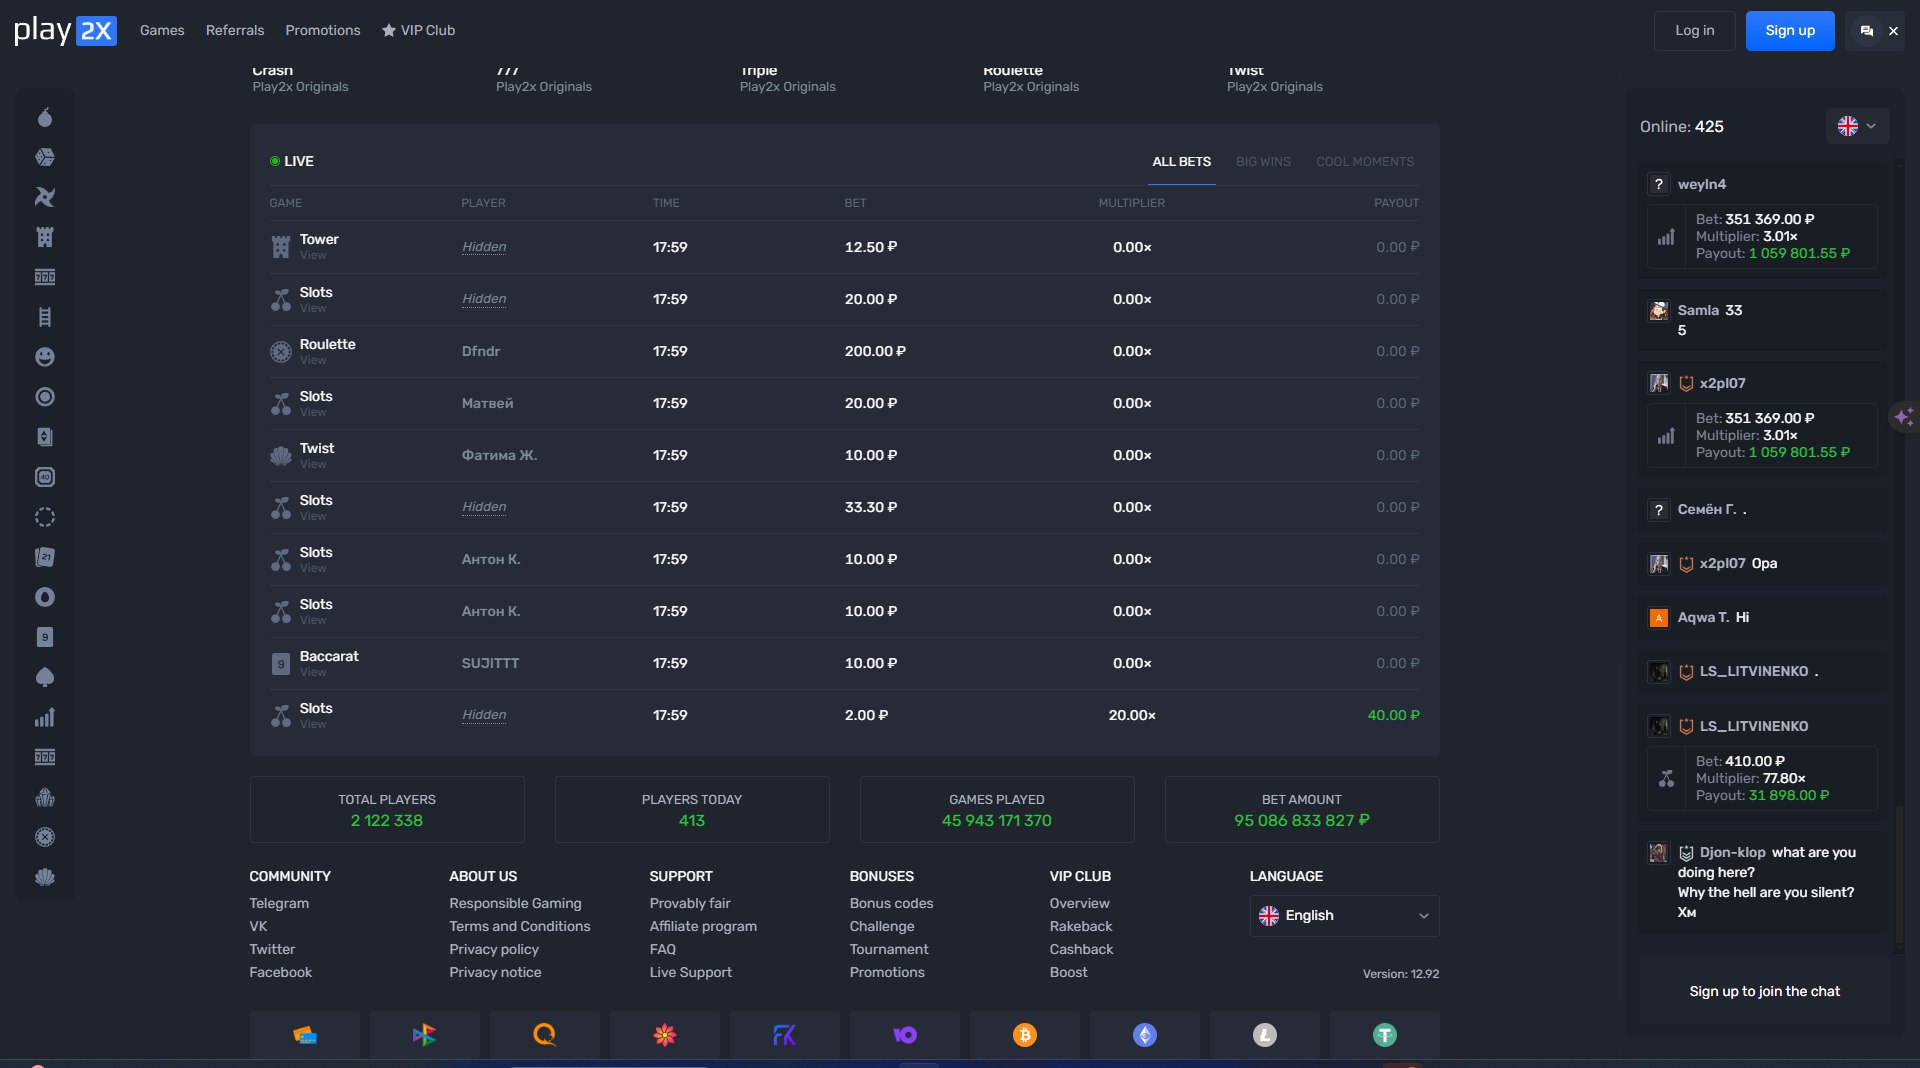Select the bank card payment method
The width and height of the screenshot is (1920, 1068).
click(x=305, y=1035)
